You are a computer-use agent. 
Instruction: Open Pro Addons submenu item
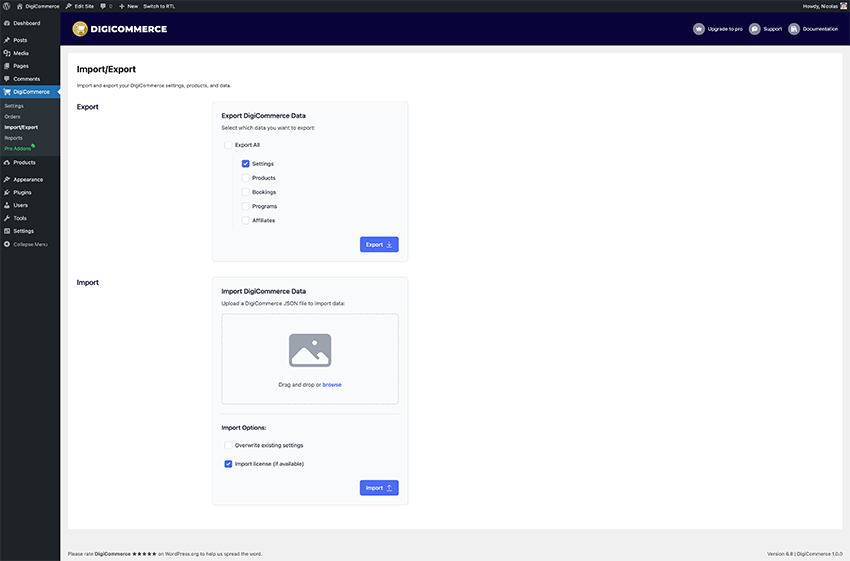click(18, 149)
